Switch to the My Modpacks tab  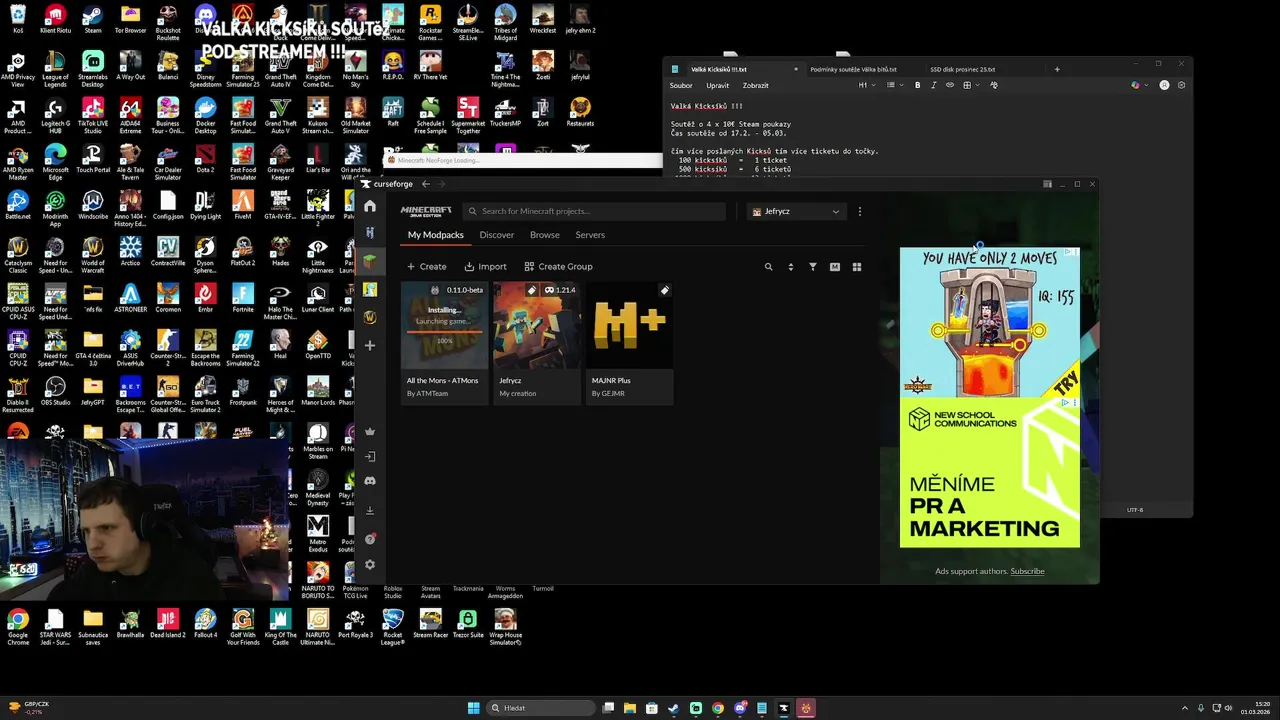(435, 235)
